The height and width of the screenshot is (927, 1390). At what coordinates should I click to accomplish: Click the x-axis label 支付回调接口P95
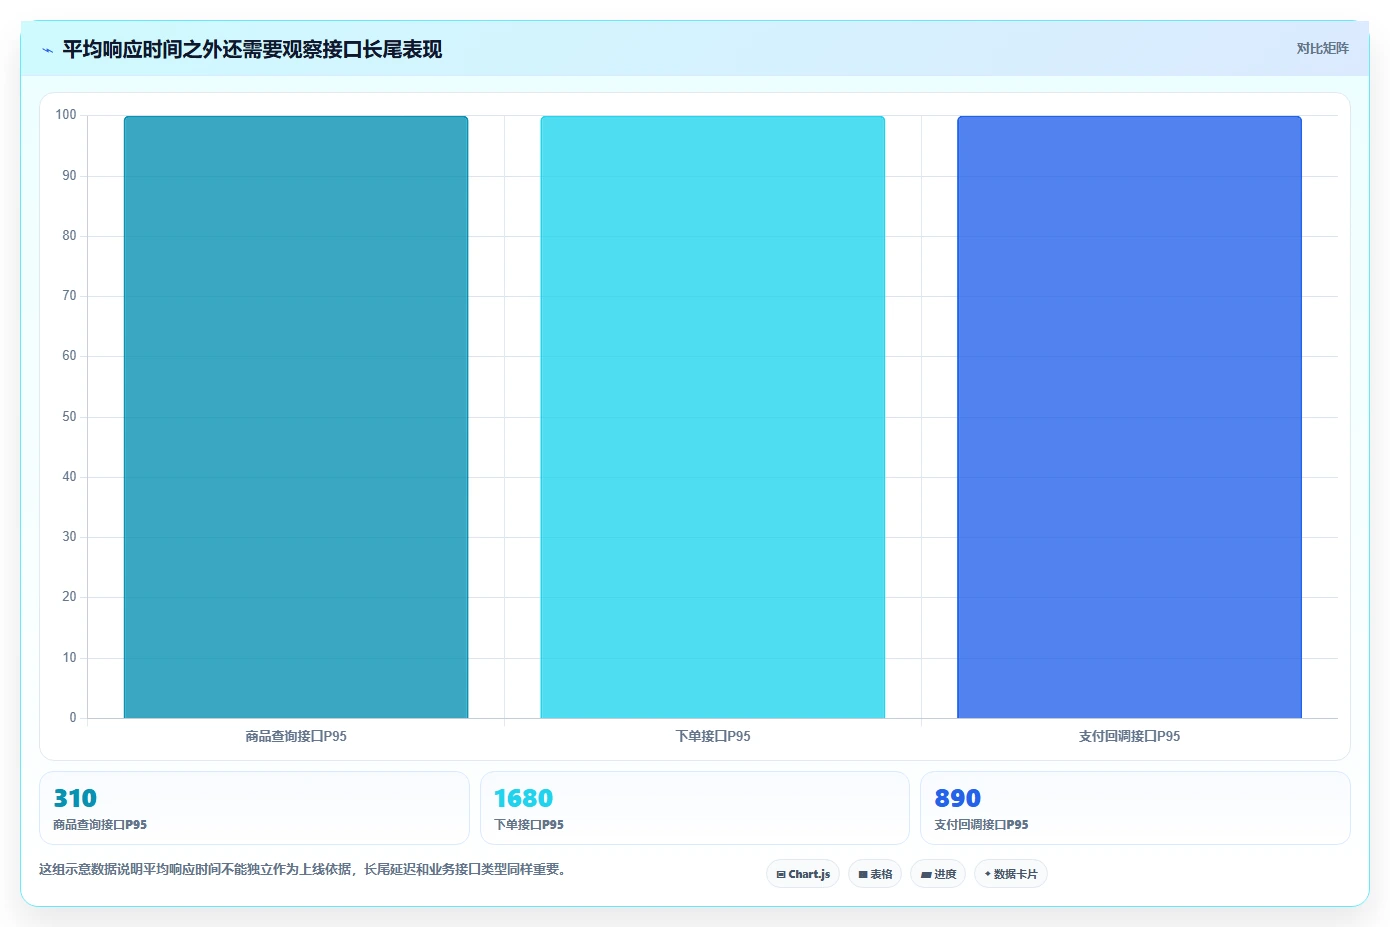1130,736
